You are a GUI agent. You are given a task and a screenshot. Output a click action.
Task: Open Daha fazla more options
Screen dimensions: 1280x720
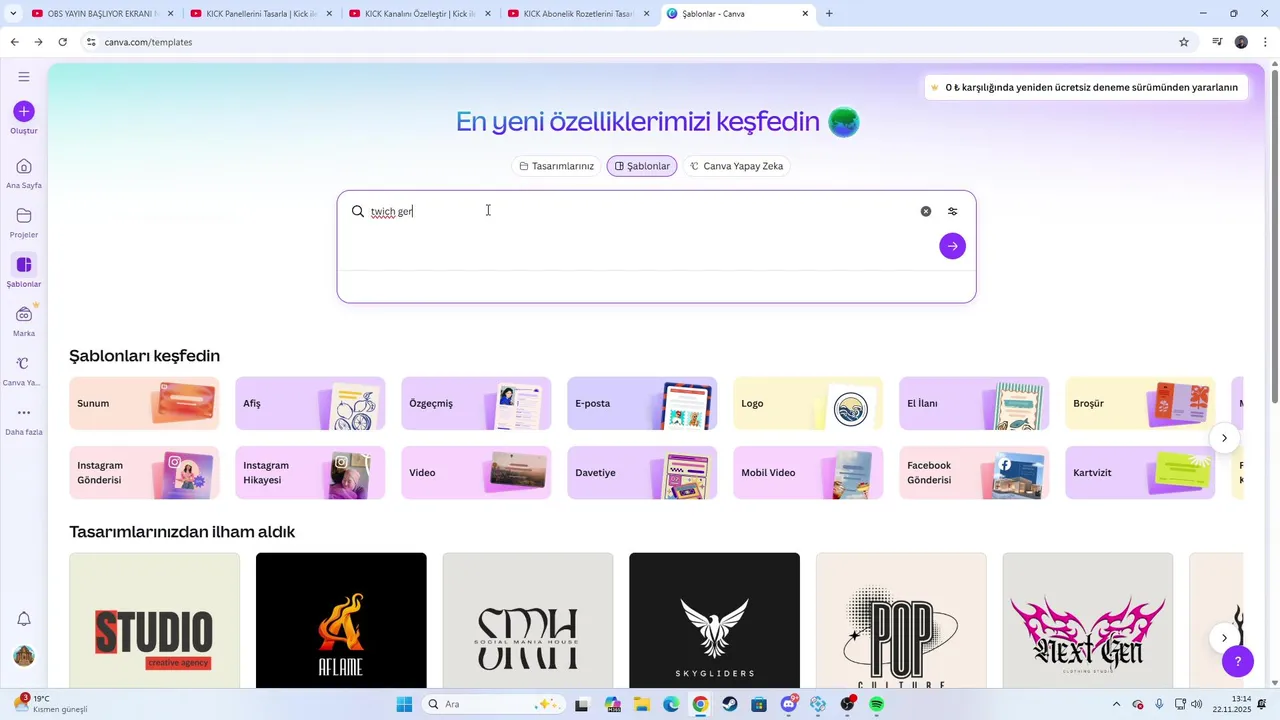[x=24, y=420]
